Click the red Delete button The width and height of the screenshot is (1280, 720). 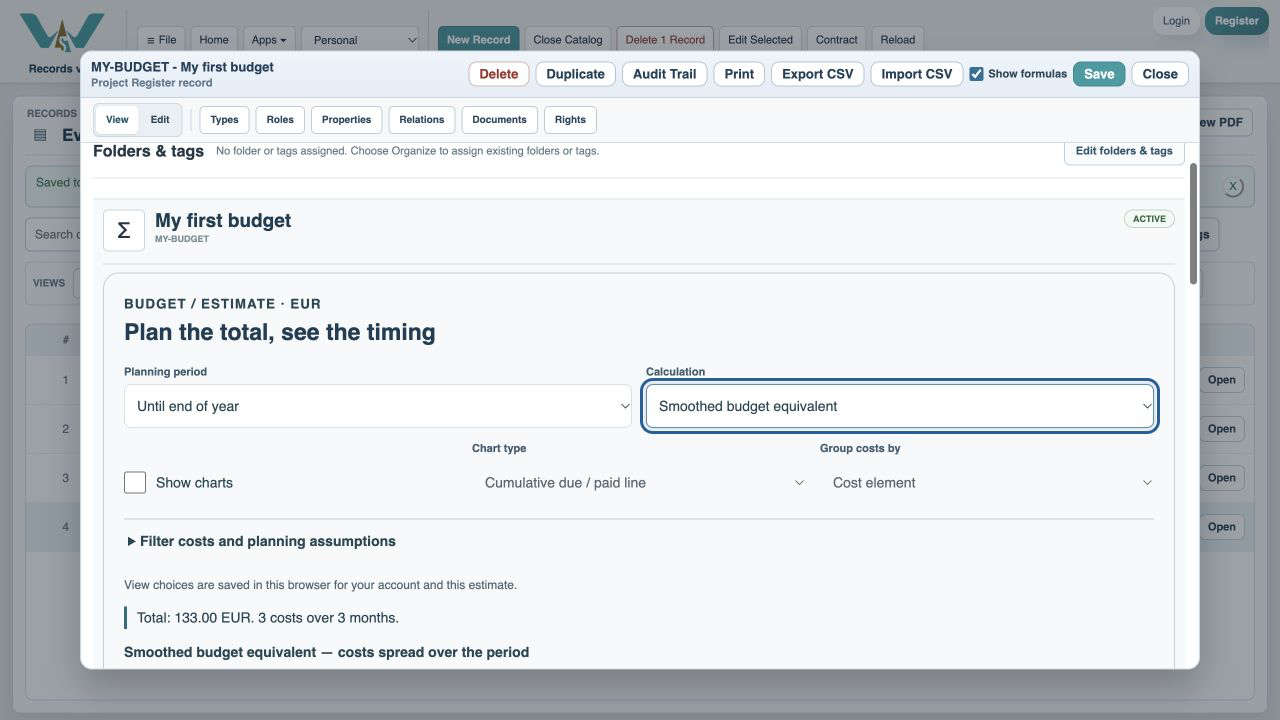click(499, 74)
